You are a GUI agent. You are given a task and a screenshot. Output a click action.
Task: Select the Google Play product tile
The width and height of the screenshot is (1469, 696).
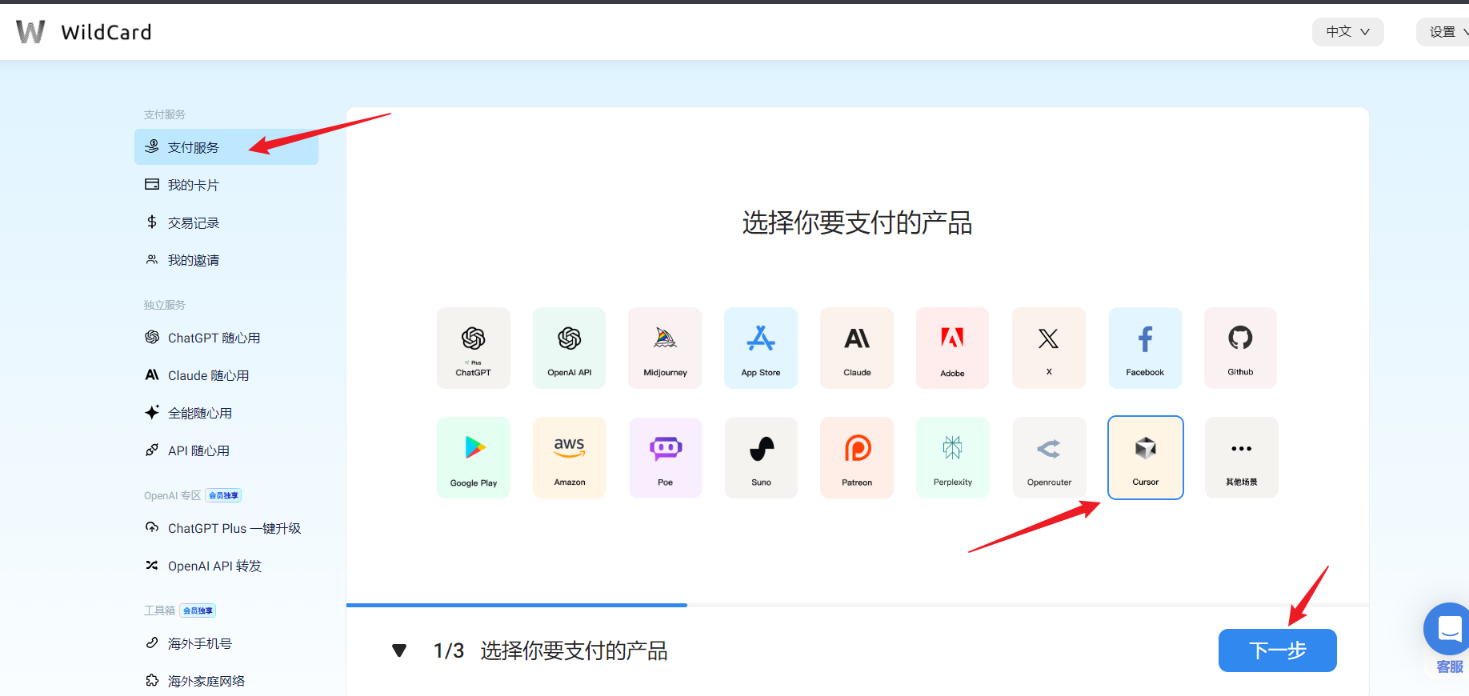point(473,457)
